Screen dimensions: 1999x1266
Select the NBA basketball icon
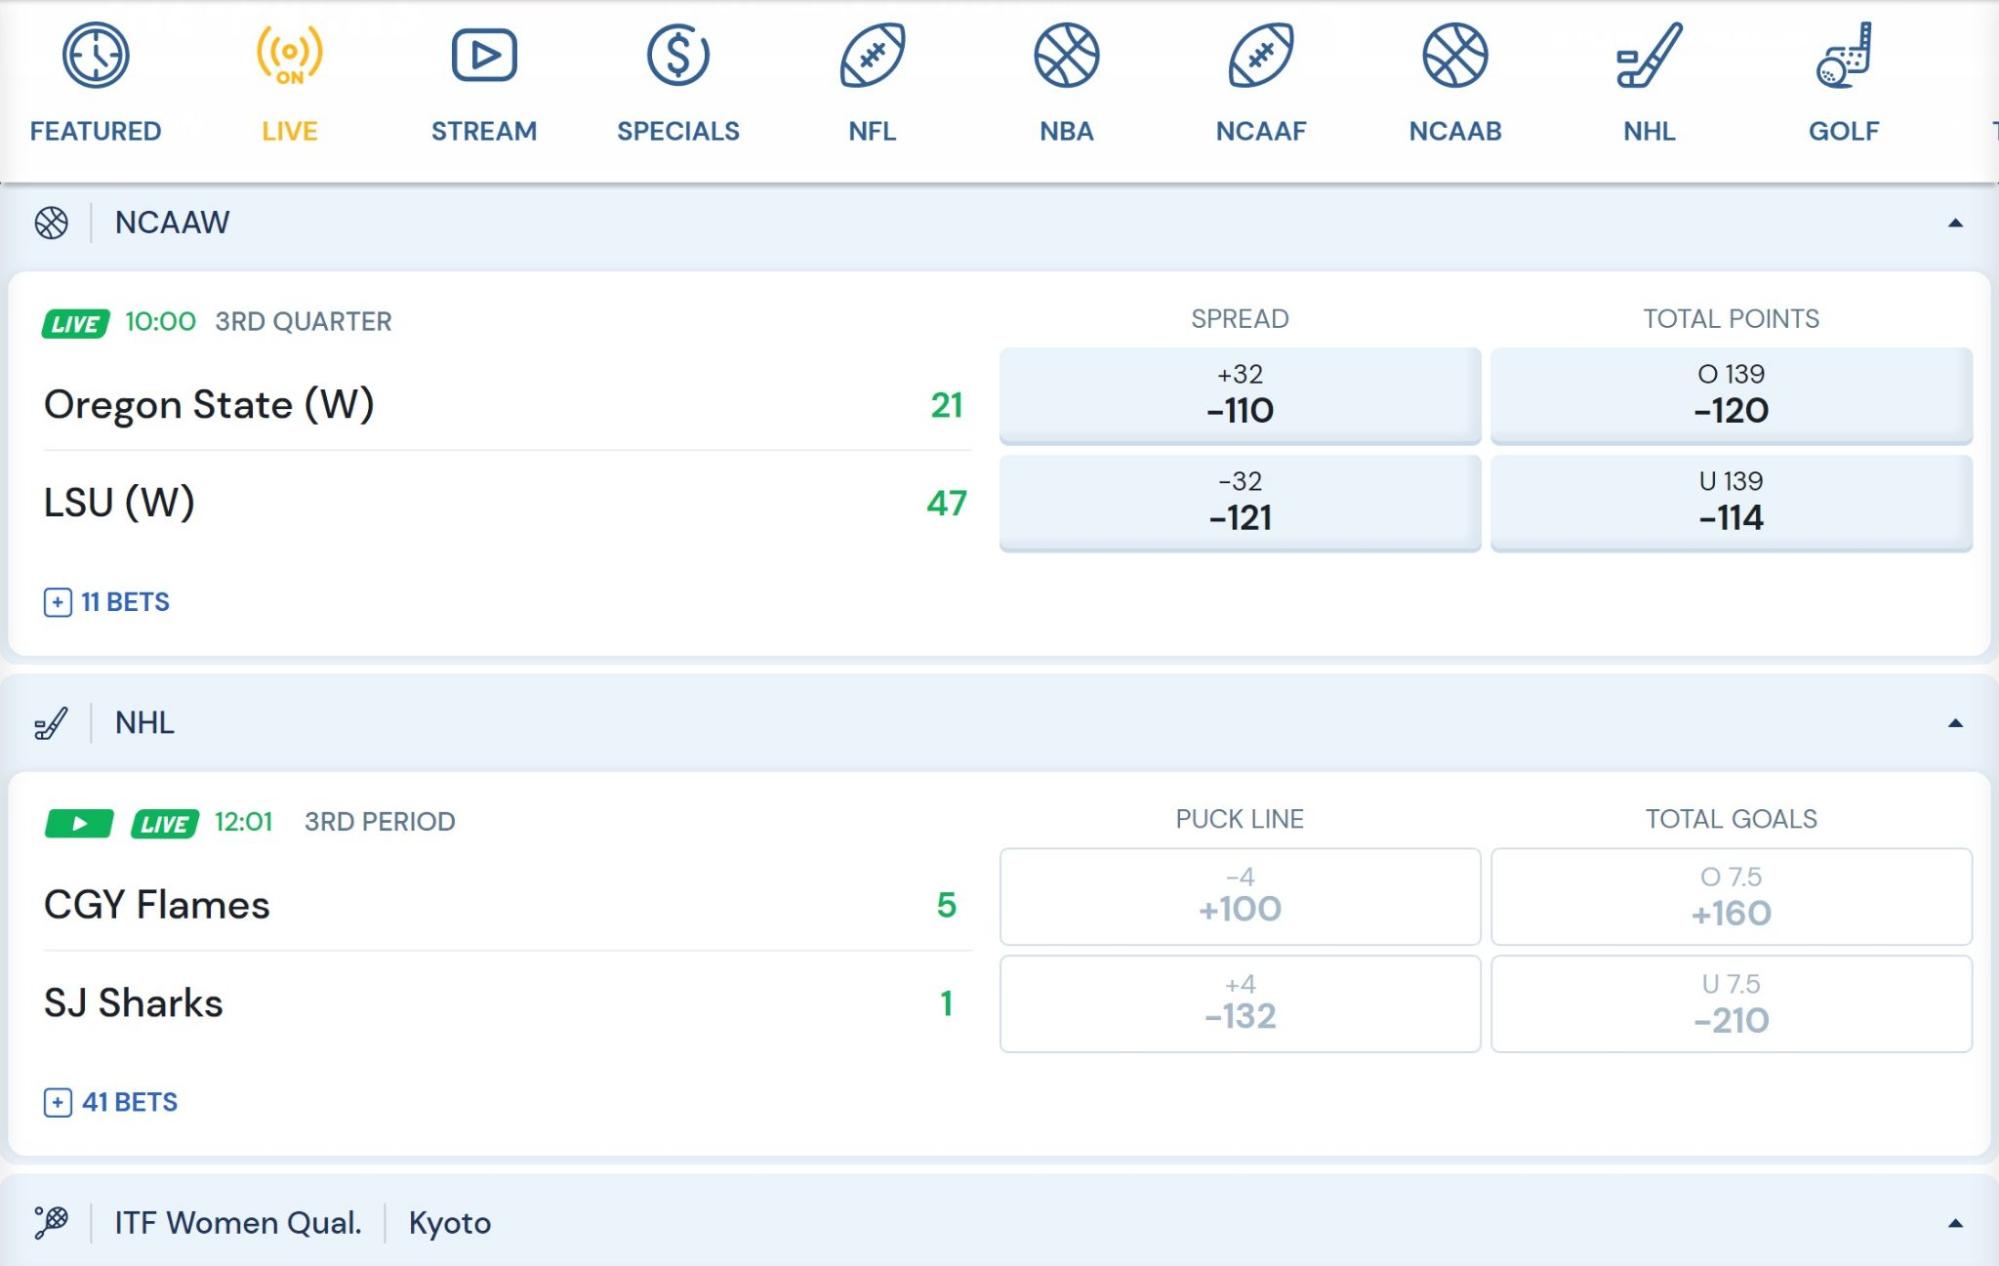[x=1066, y=55]
